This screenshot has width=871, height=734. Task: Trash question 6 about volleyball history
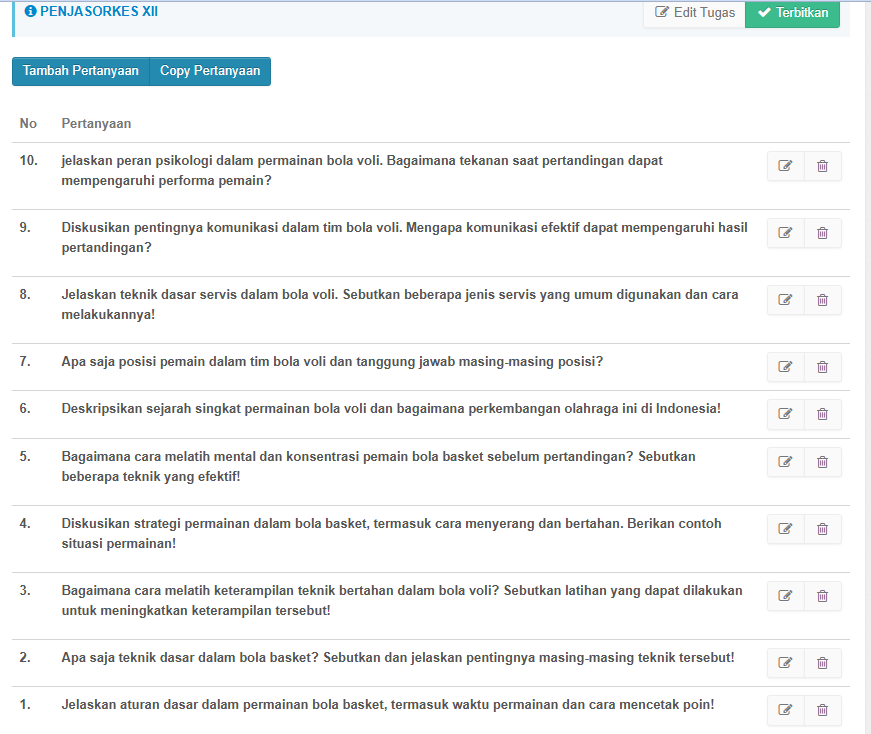pos(822,414)
